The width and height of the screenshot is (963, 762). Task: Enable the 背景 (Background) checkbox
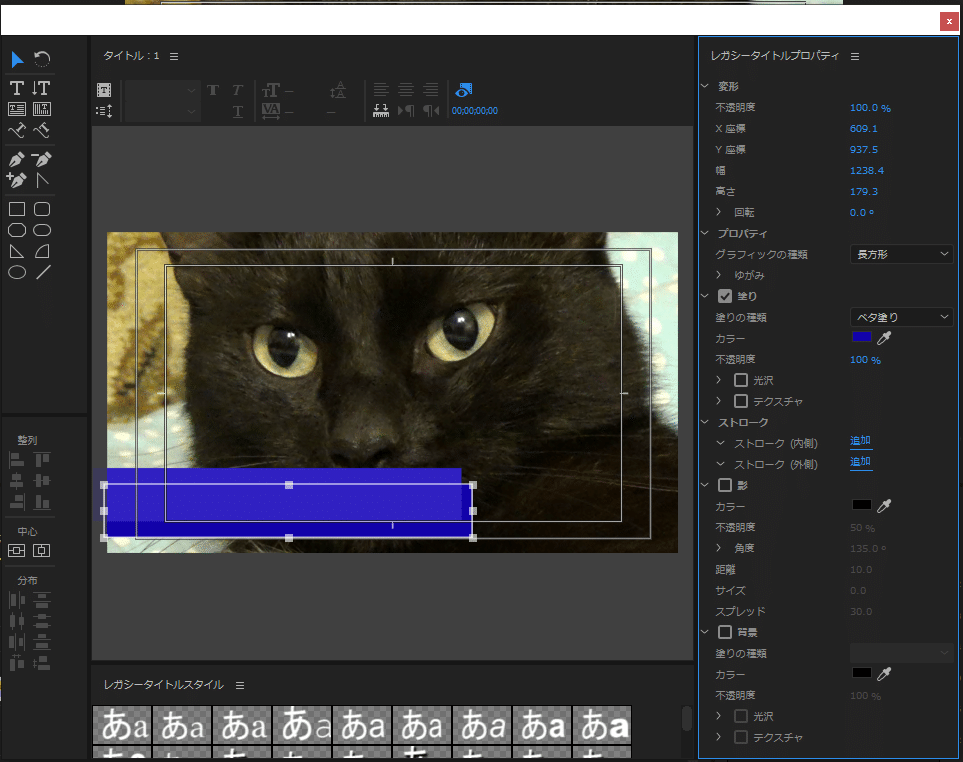point(726,632)
